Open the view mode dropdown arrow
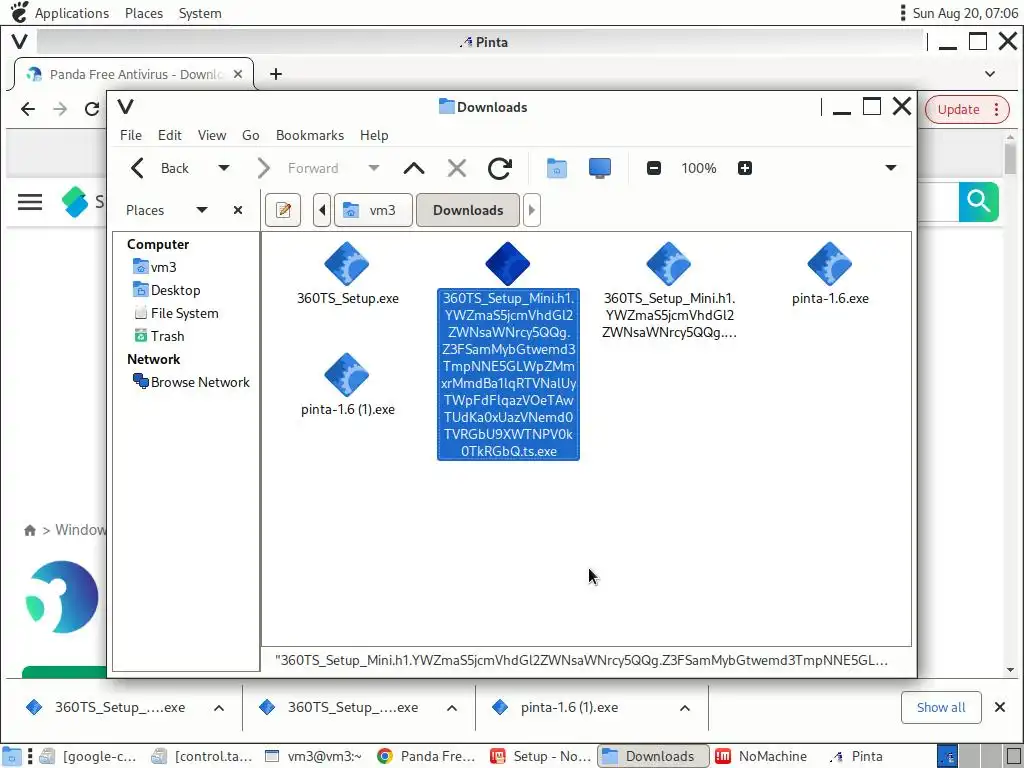The width and height of the screenshot is (1024, 768). [890, 168]
